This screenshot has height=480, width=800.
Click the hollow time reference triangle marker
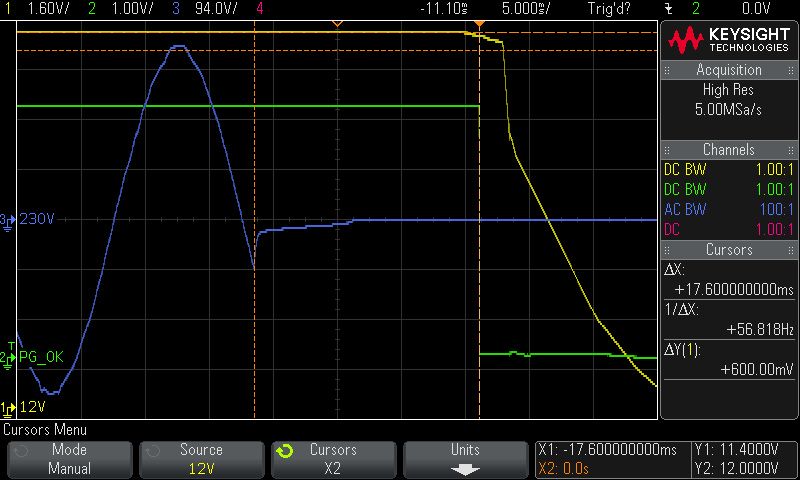pos(337,23)
